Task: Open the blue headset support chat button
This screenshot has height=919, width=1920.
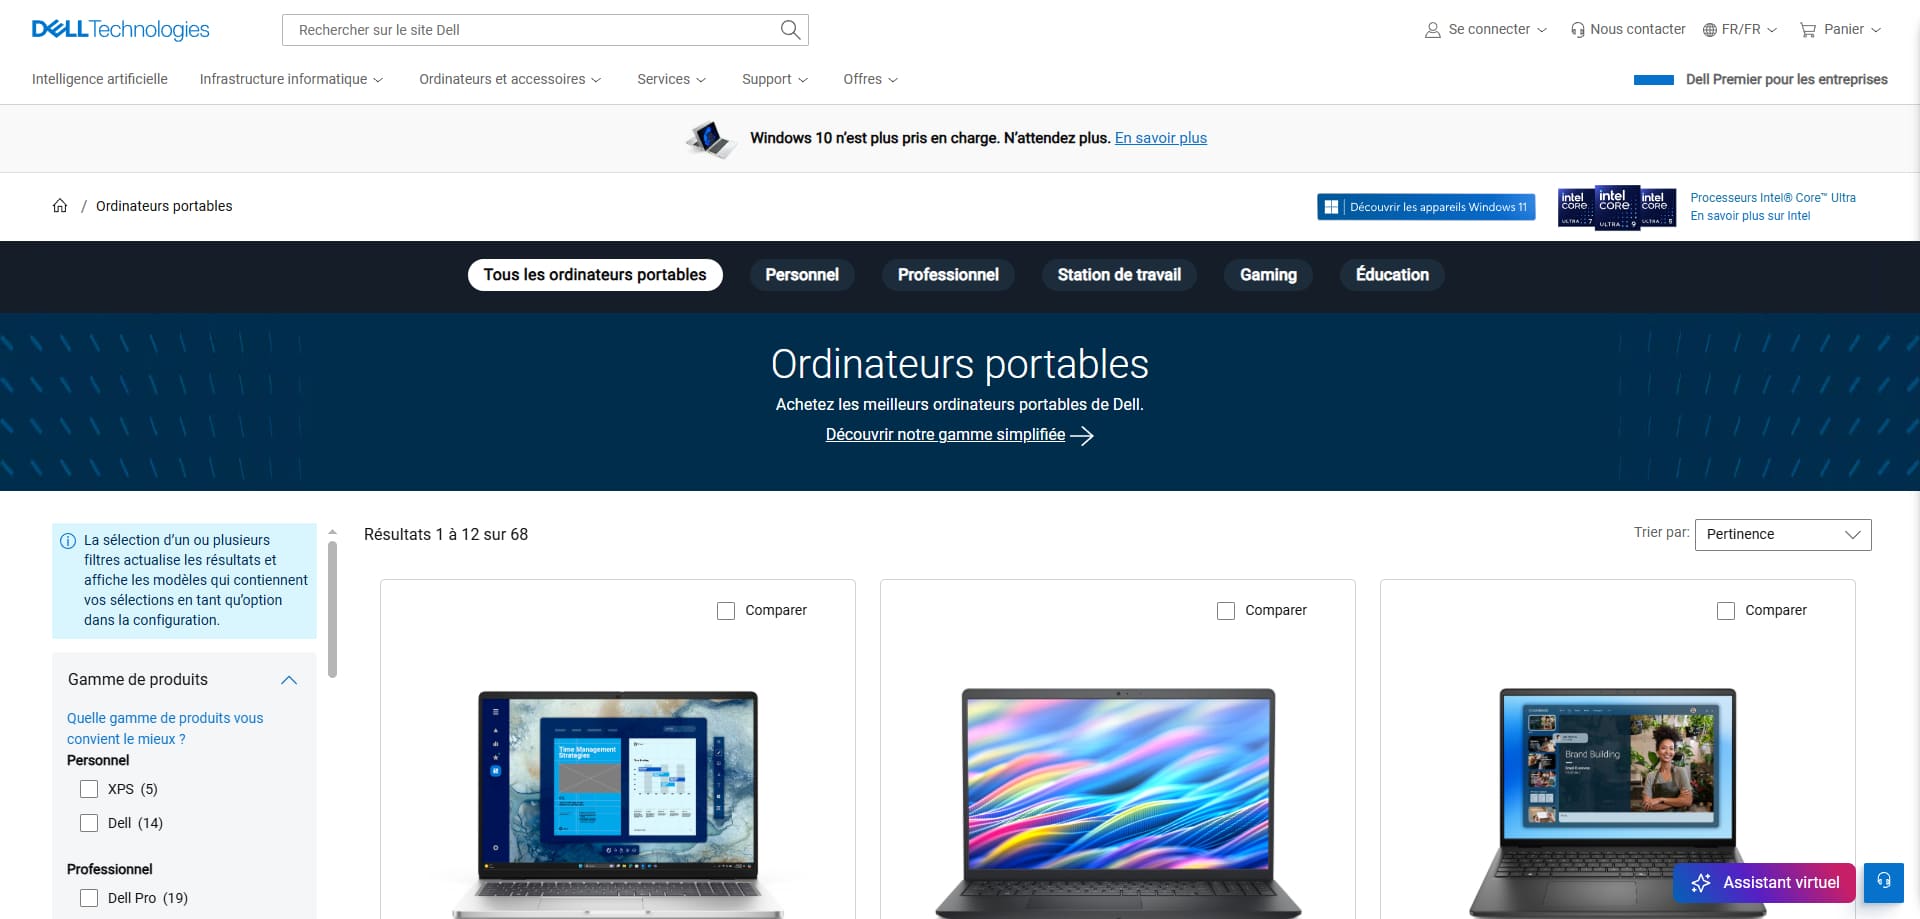Action: [x=1884, y=882]
